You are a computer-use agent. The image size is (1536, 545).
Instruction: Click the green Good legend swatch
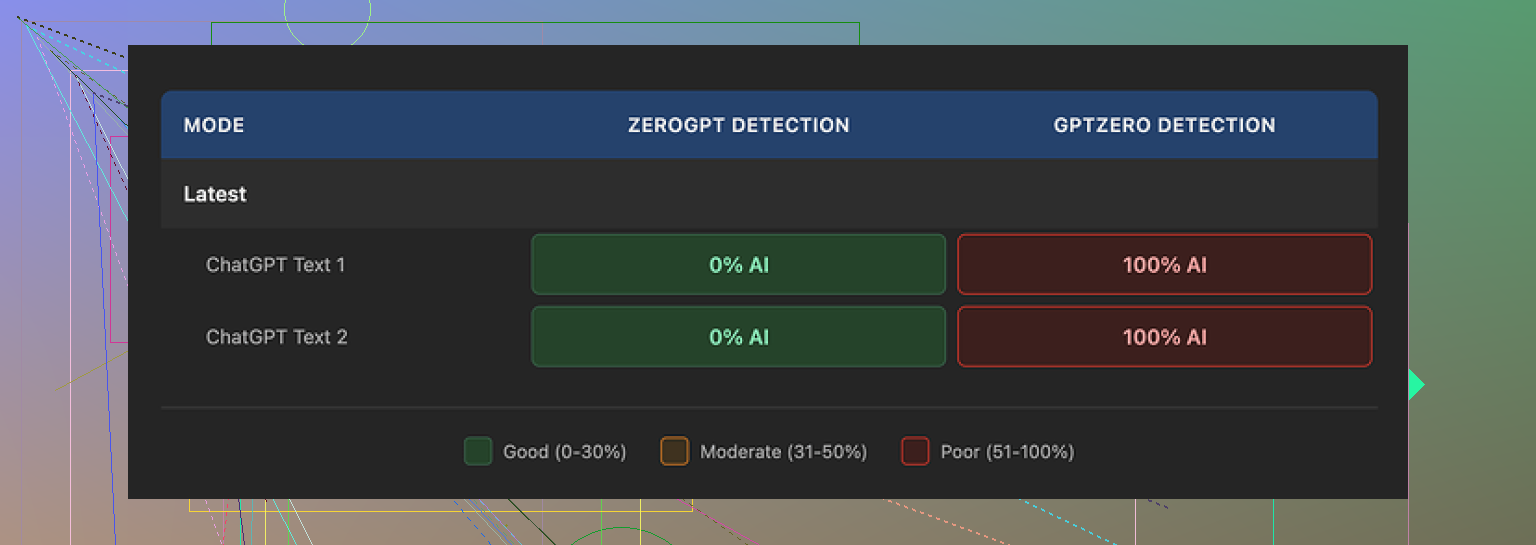tap(478, 452)
